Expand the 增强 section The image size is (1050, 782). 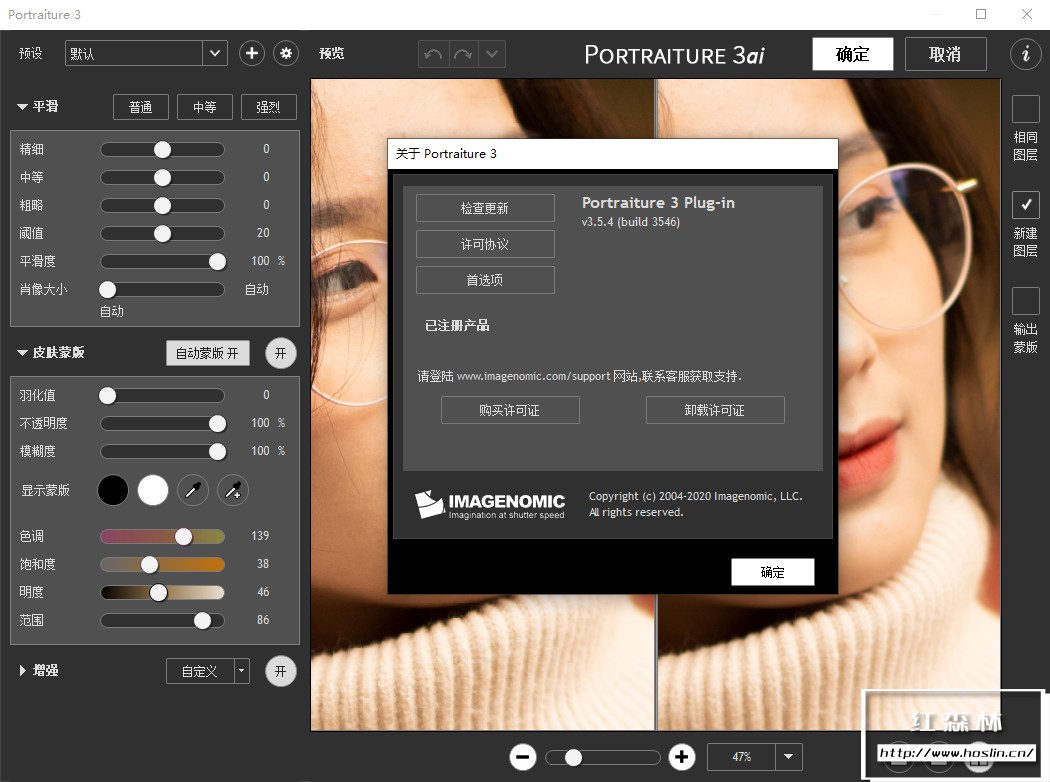click(22, 670)
